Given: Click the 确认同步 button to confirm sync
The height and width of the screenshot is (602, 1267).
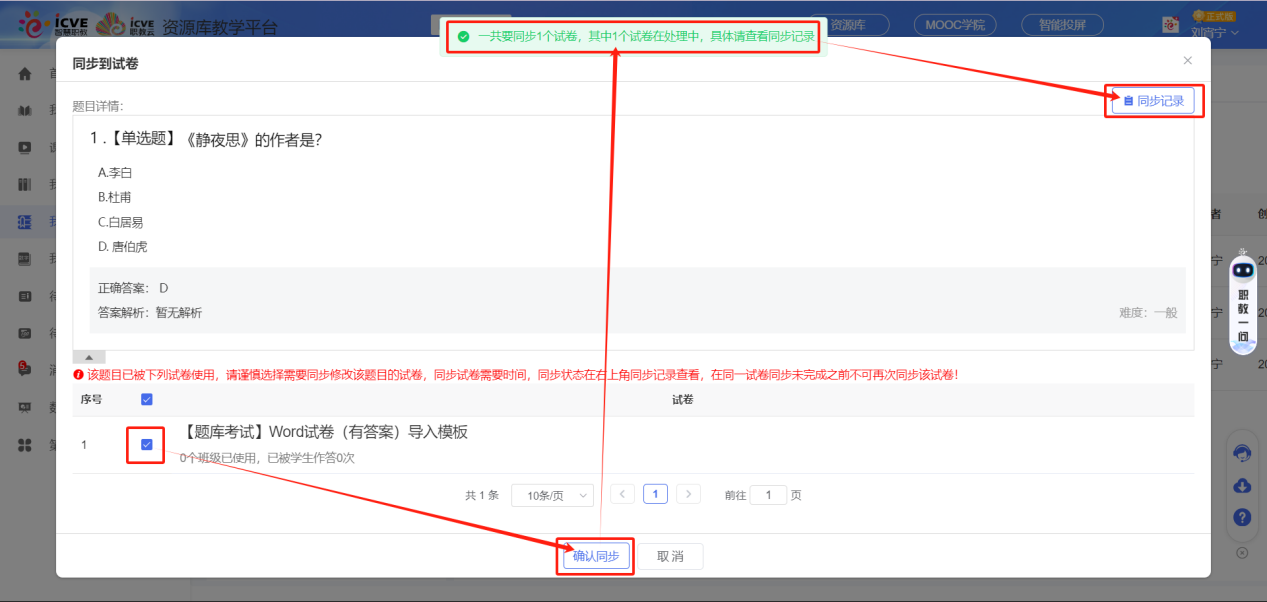Looking at the screenshot, I should pyautogui.click(x=594, y=556).
